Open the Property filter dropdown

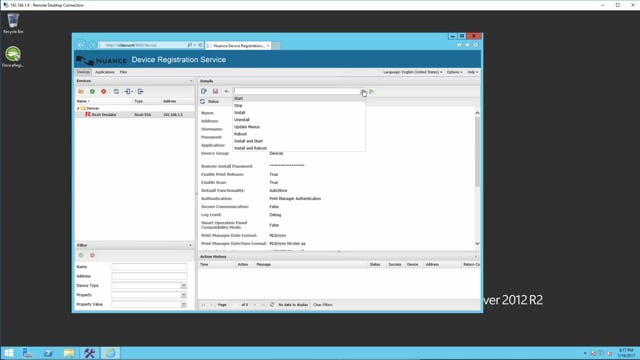tap(184, 295)
